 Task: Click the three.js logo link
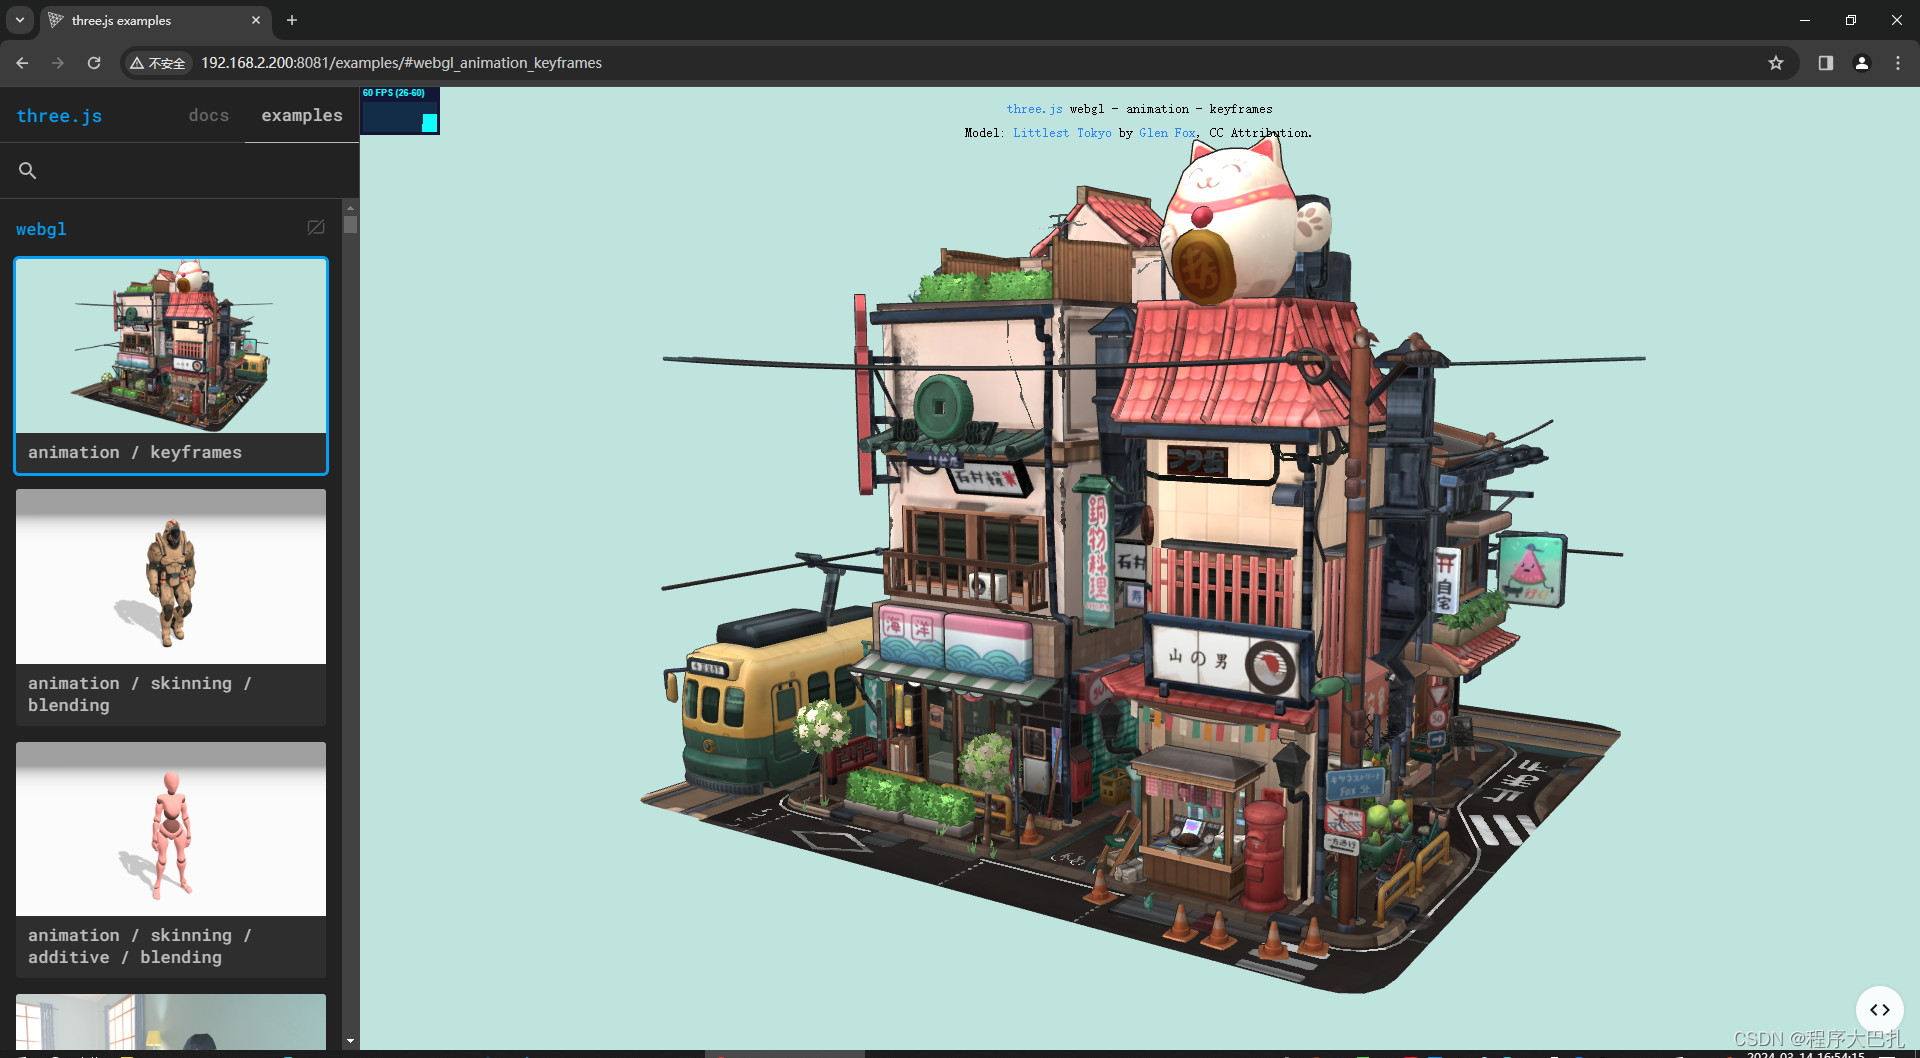[59, 116]
